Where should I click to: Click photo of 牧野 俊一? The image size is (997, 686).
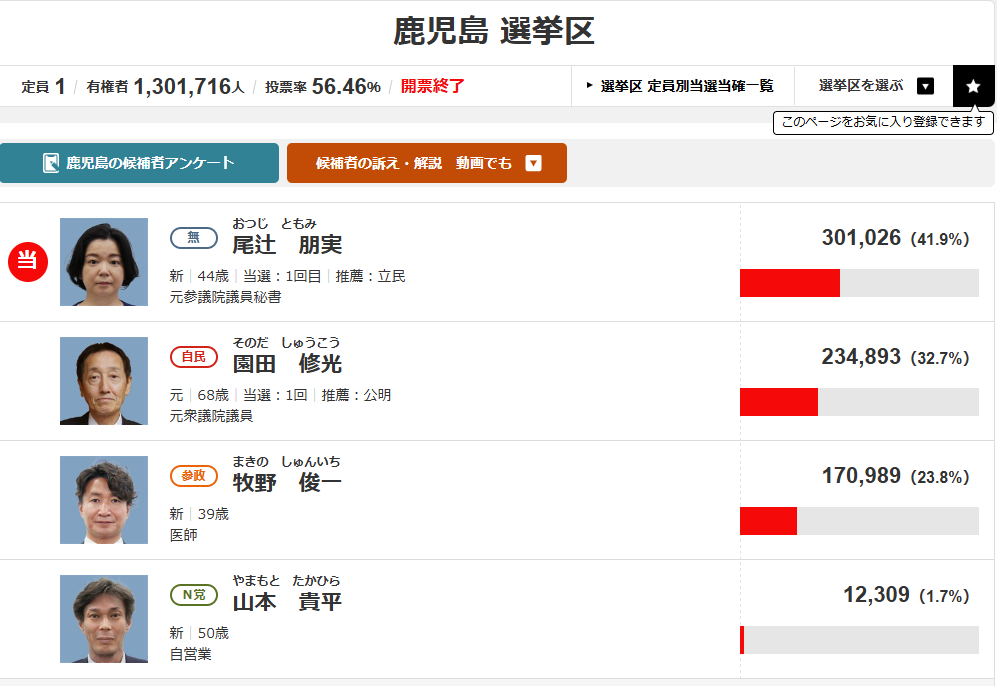coord(104,500)
